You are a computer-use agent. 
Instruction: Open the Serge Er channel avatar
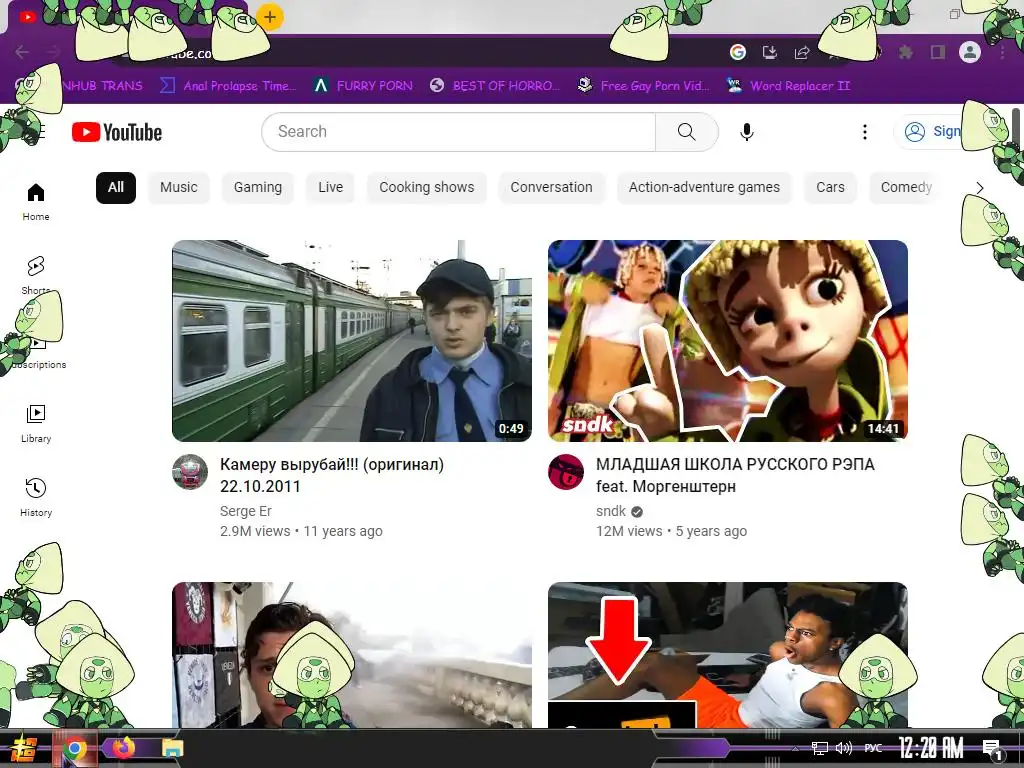(x=190, y=472)
